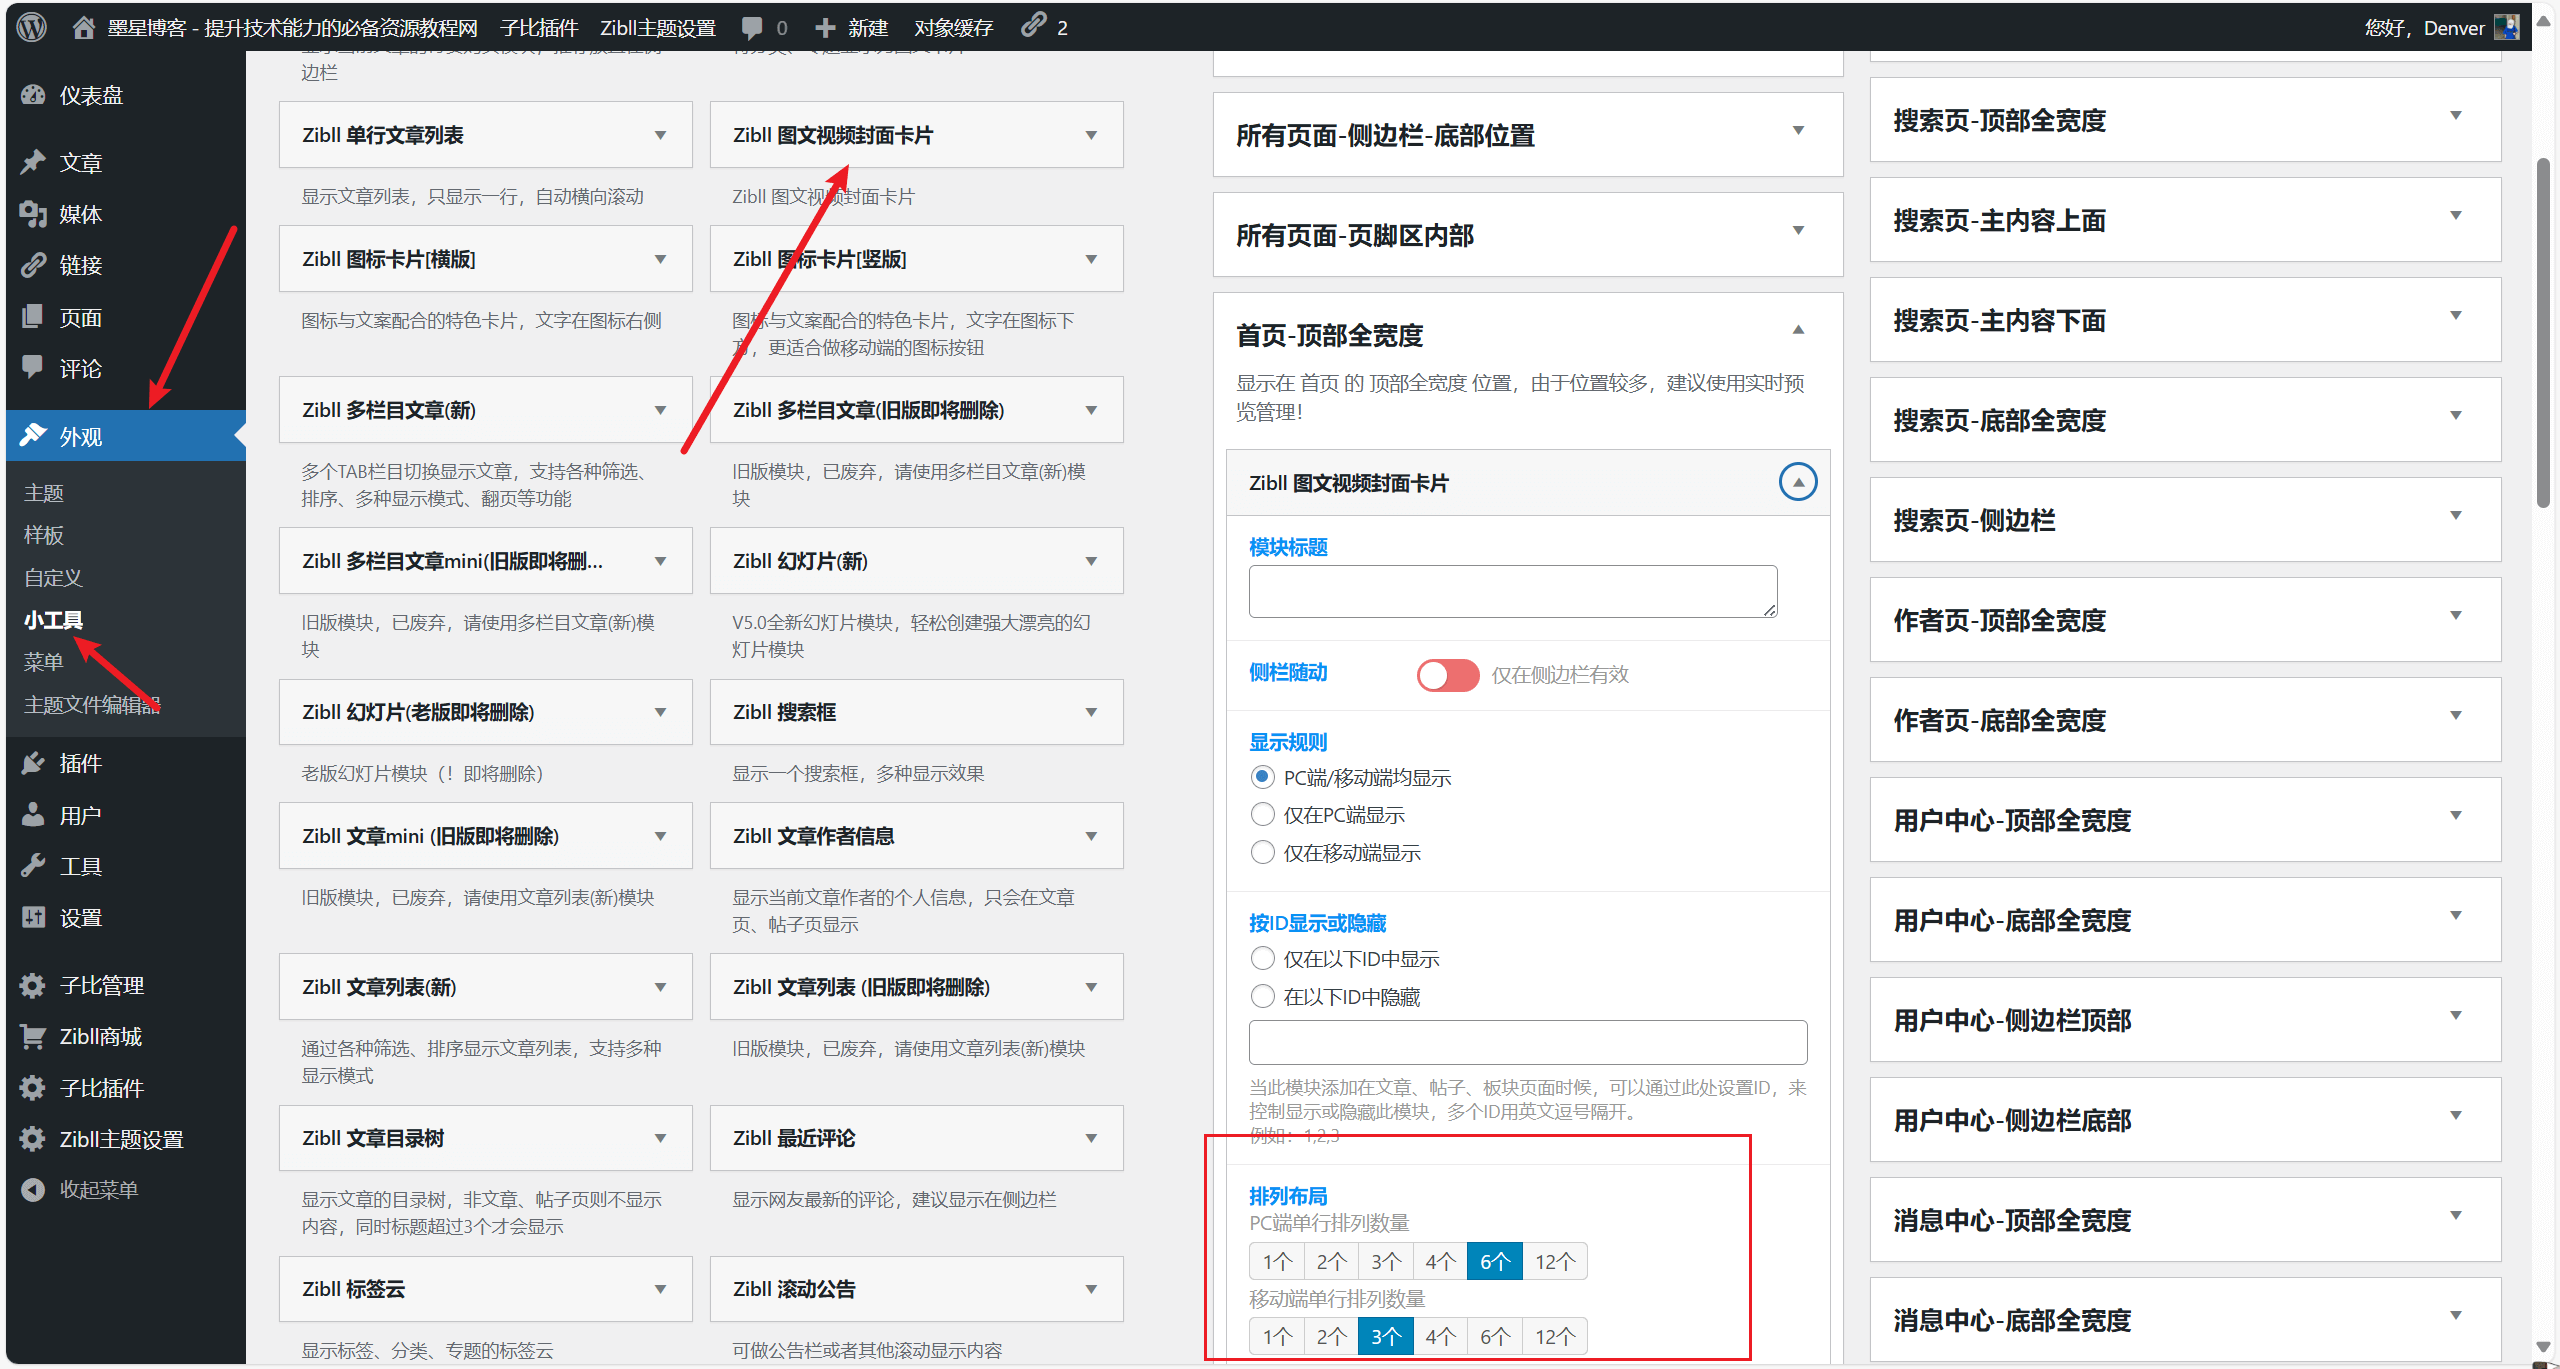
Task: Open the 样板 submenu item
Action: 44,535
